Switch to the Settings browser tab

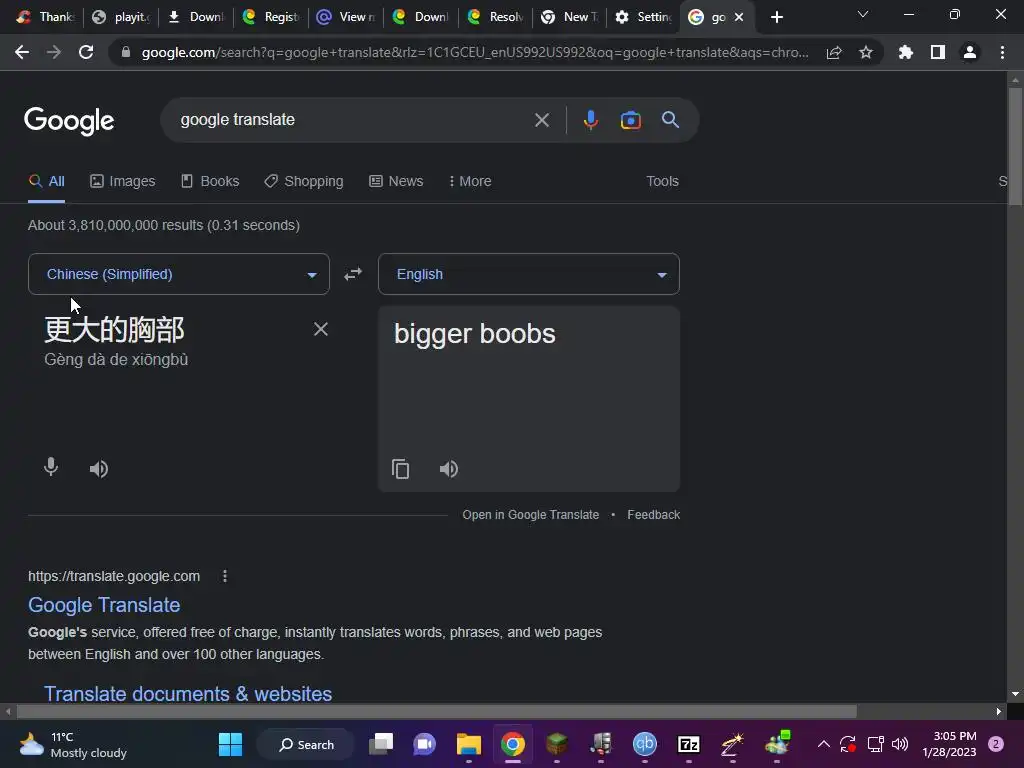(x=643, y=17)
